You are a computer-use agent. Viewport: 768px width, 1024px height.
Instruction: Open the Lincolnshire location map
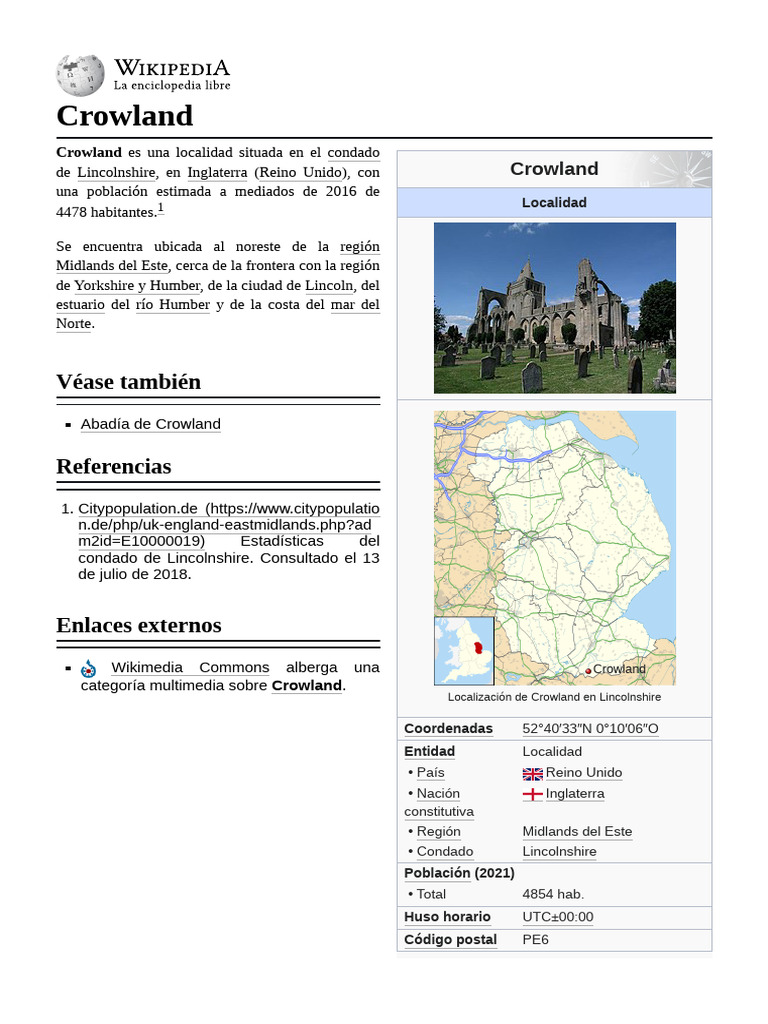pyautogui.click(x=554, y=547)
